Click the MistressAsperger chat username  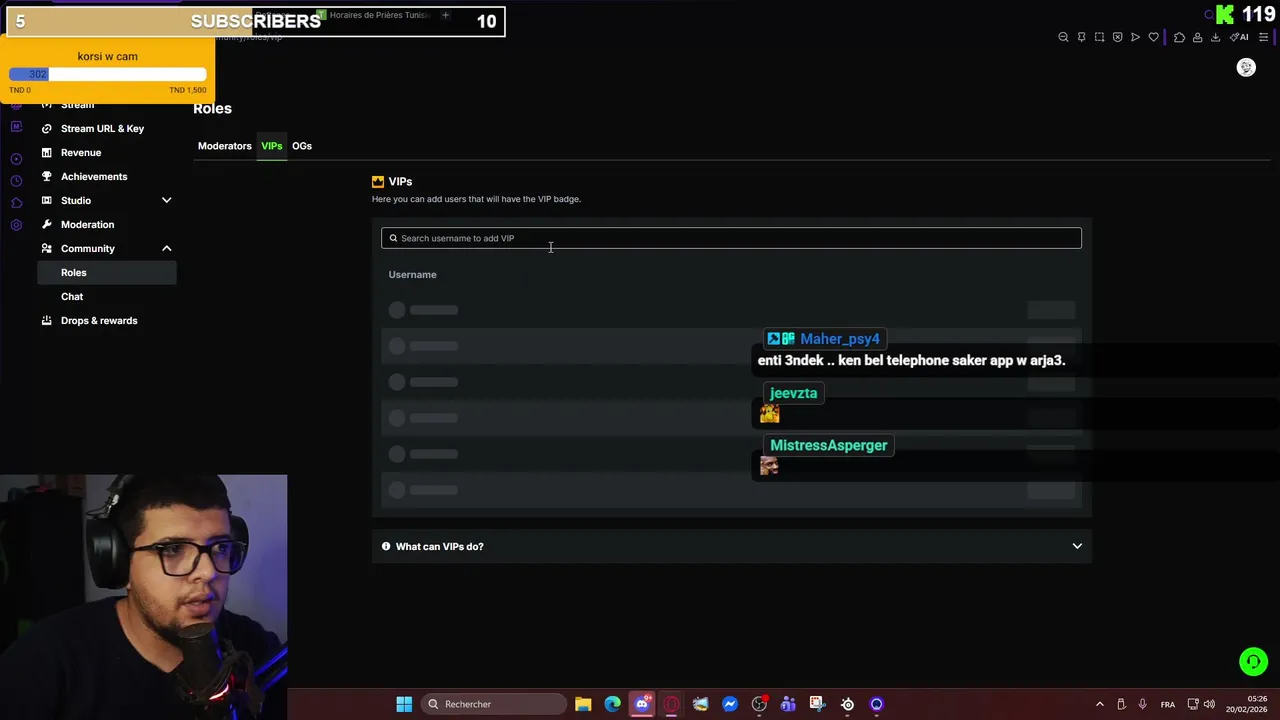coord(829,445)
